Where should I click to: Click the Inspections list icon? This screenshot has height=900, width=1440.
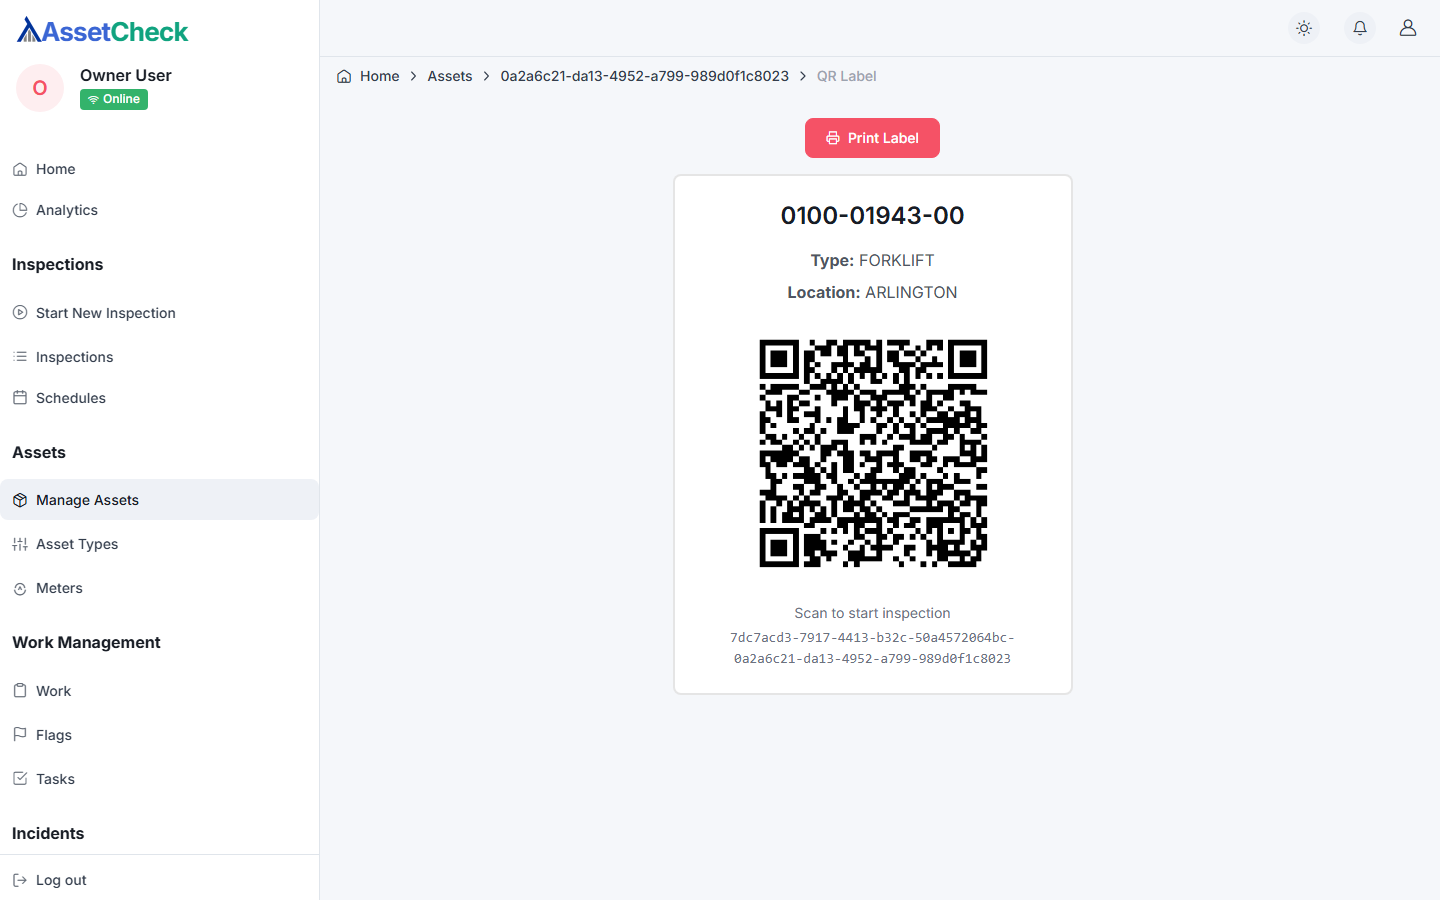(x=20, y=357)
